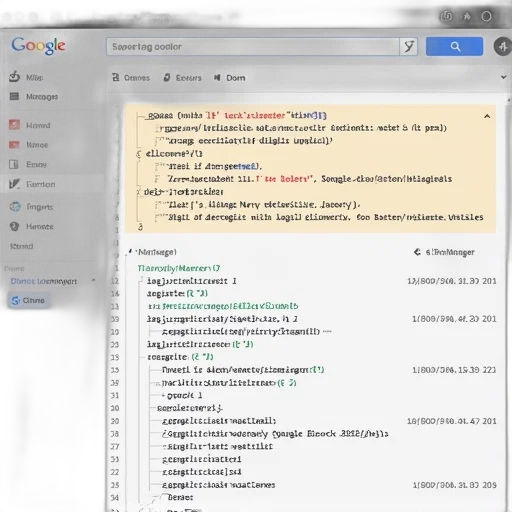Open the chevron dropdown at the tab bar's right end
The height and width of the screenshot is (512, 512).
point(503,77)
